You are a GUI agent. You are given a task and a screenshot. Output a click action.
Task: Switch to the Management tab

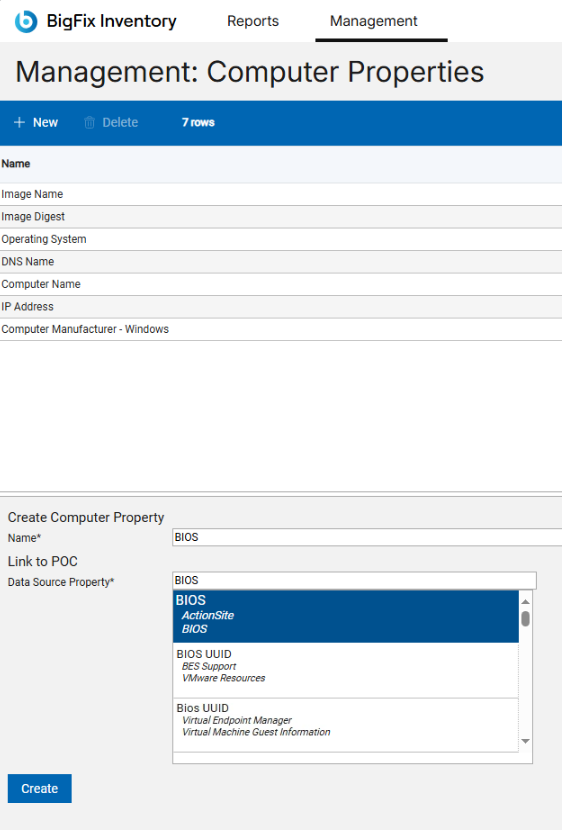[374, 21]
